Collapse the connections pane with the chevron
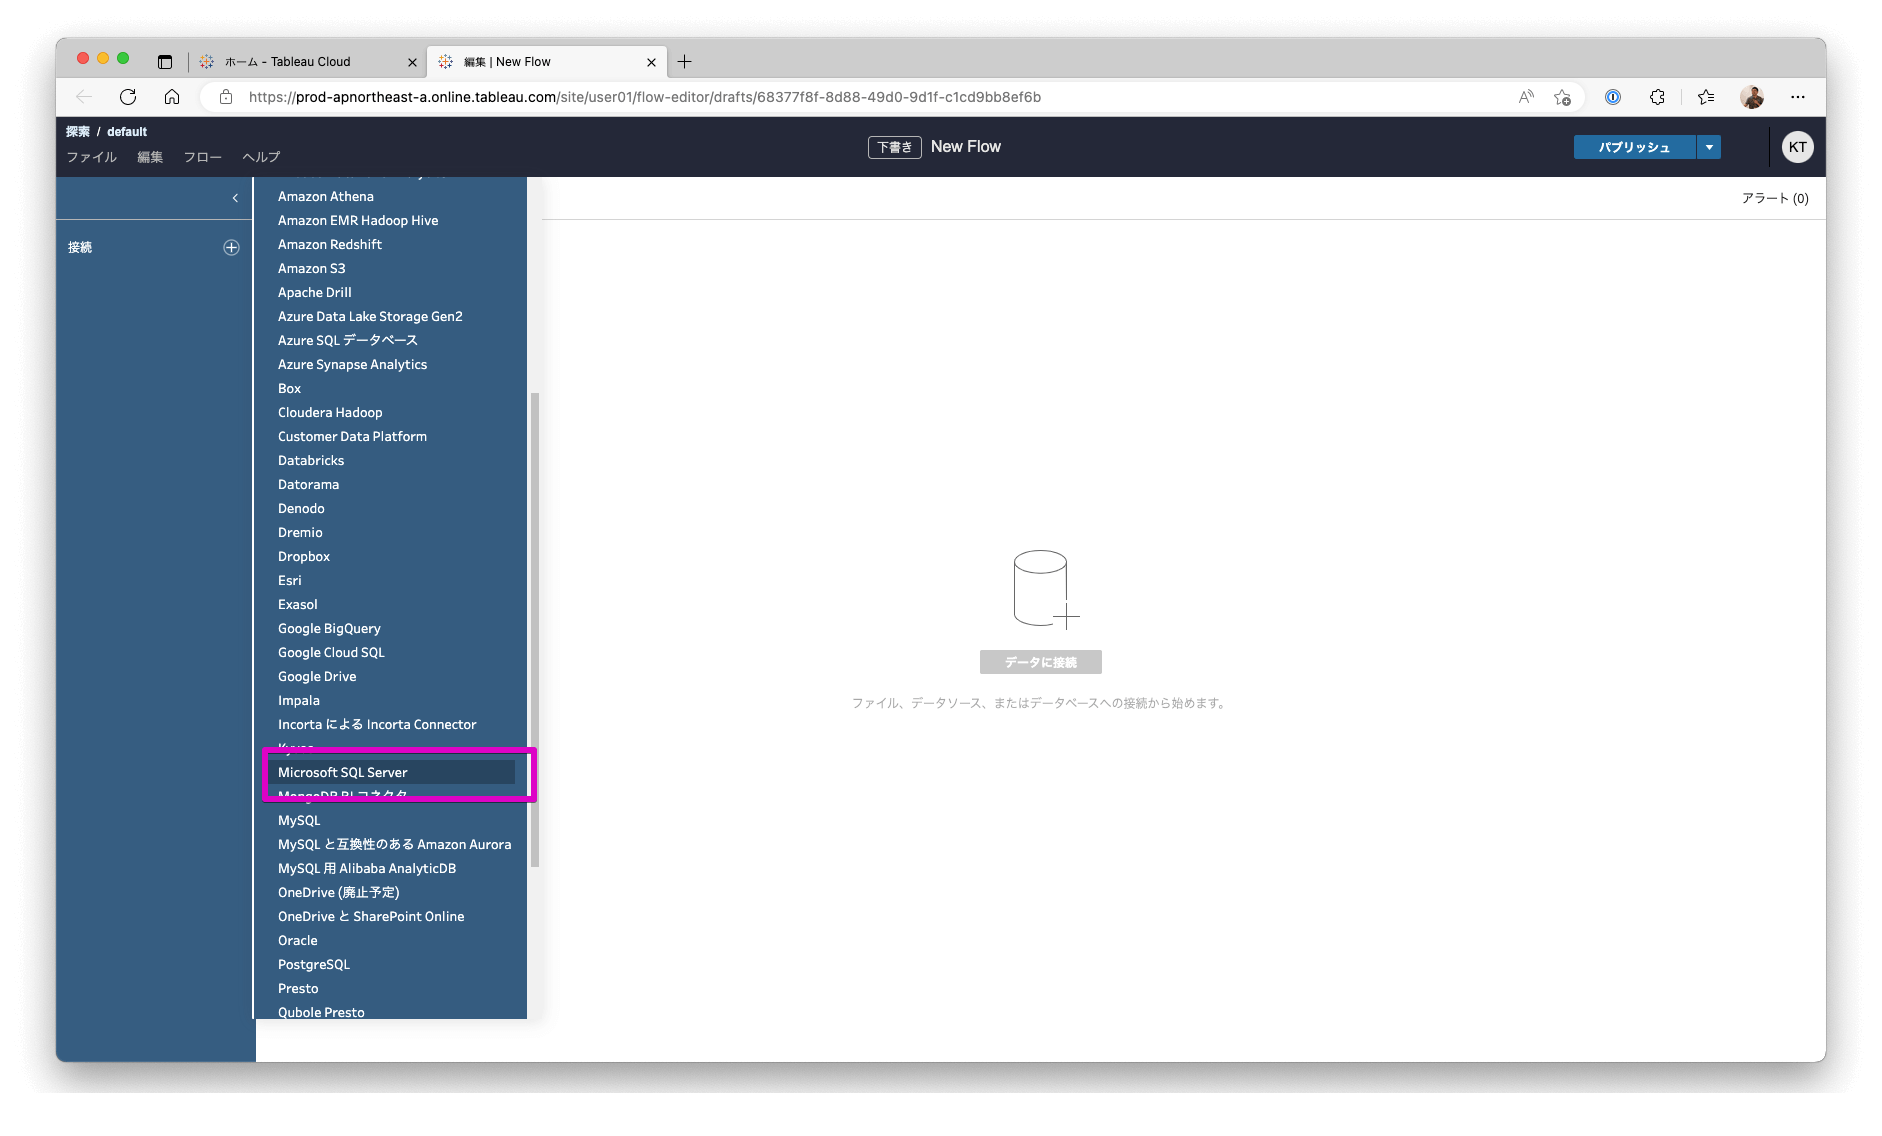Image resolution: width=1882 pixels, height=1136 pixels. [235, 198]
